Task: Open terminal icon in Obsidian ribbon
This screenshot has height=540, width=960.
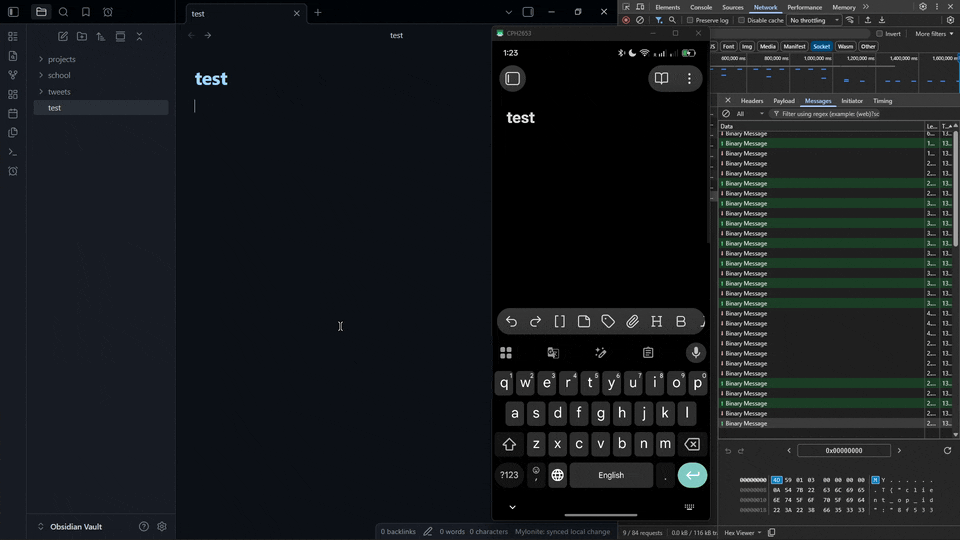Action: (13, 152)
